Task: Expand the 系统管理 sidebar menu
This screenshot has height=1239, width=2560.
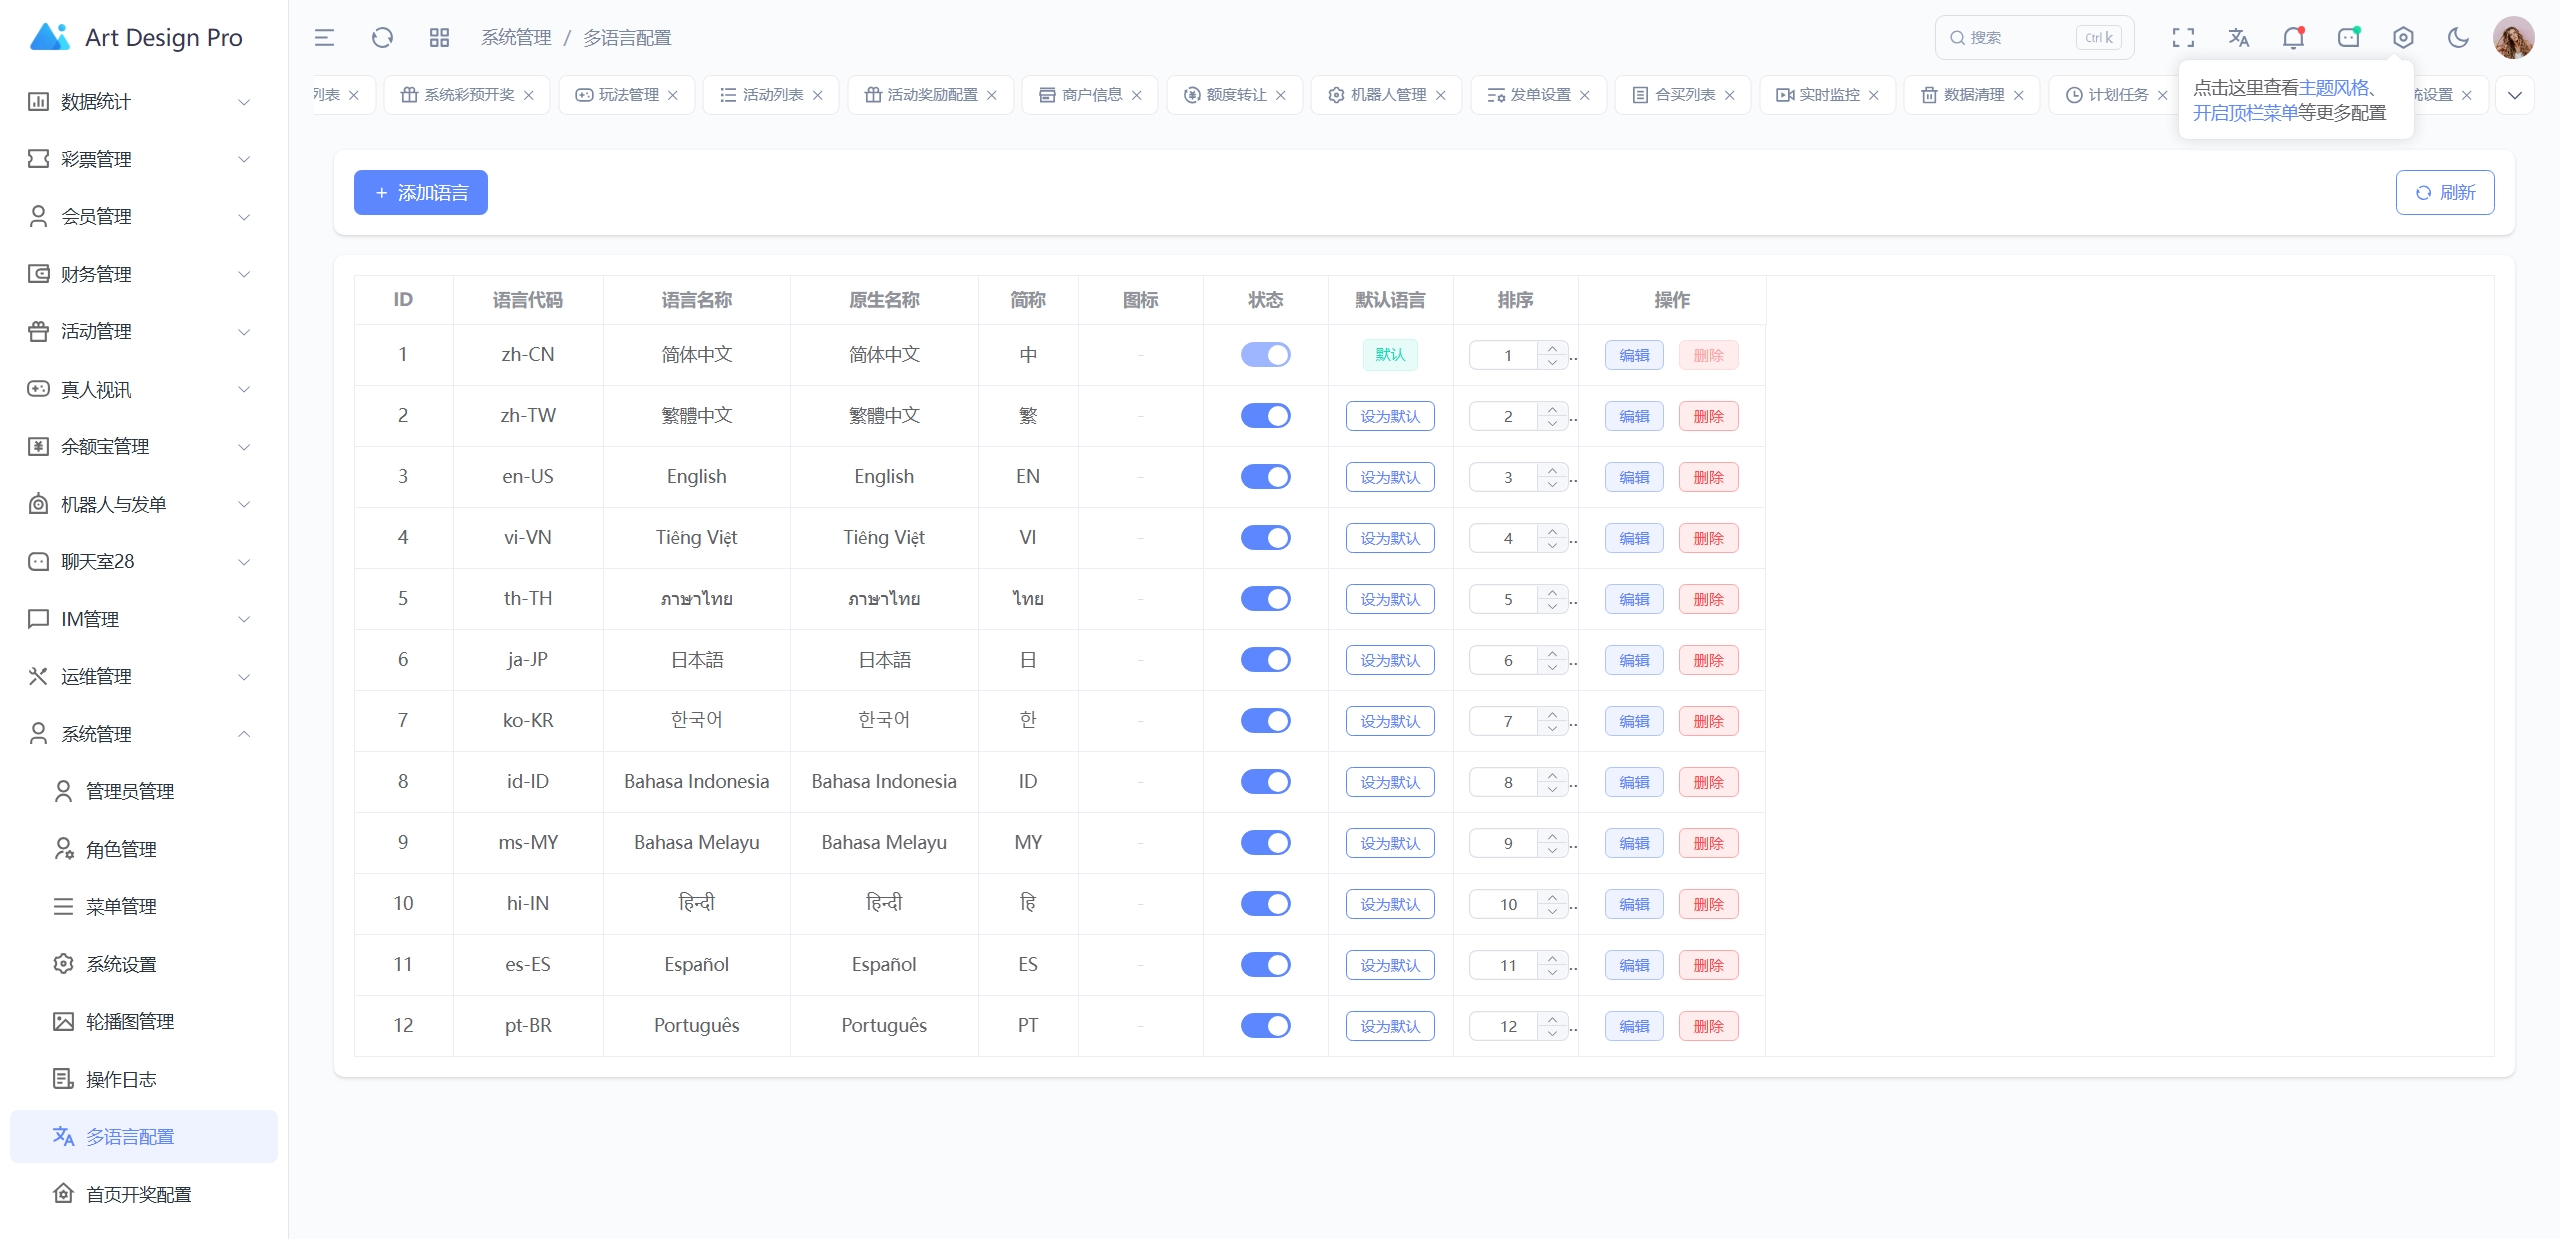Action: tap(140, 734)
